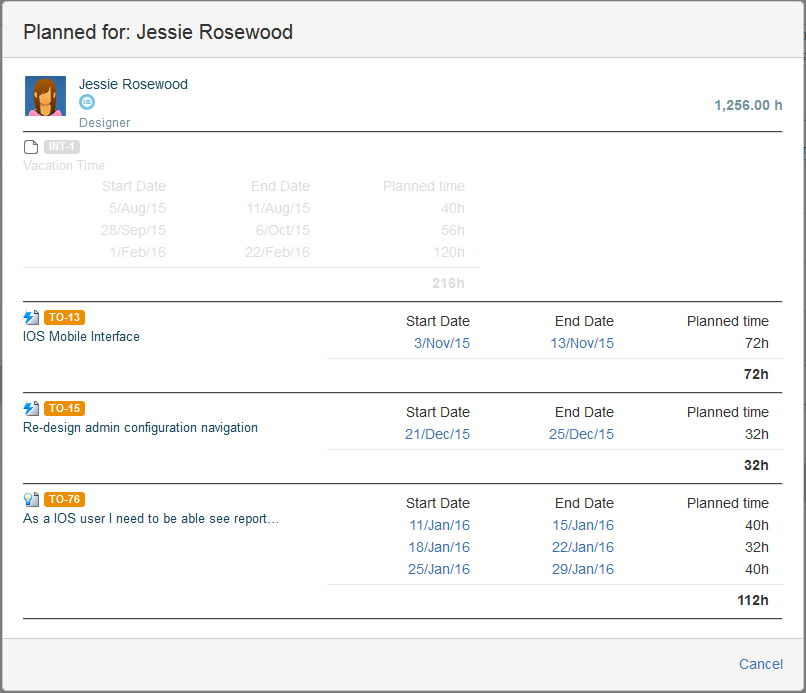806x693 pixels.
Task: Open the TO-76 issue key badge
Action: click(65, 500)
